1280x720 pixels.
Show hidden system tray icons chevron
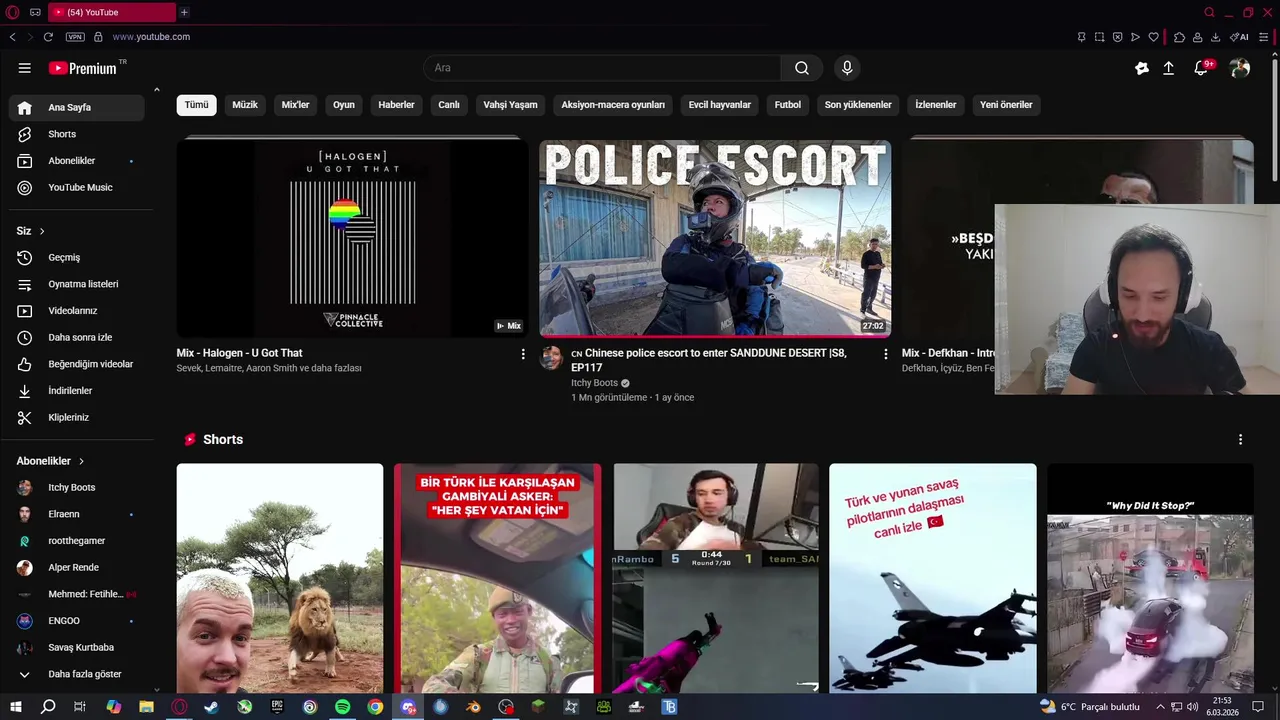tap(1160, 707)
